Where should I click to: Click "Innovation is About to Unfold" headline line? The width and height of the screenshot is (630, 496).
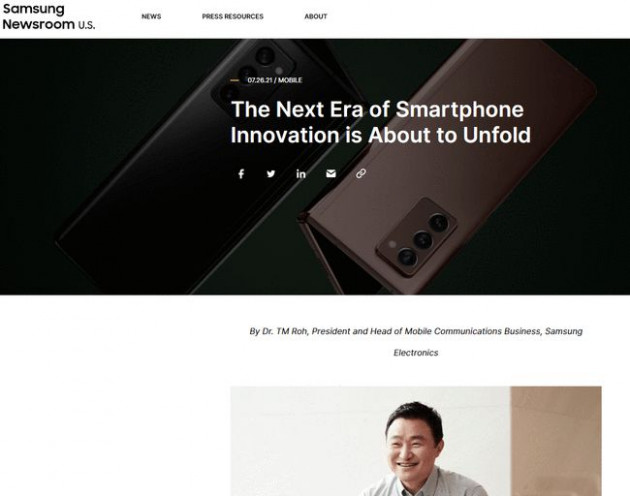tap(381, 135)
